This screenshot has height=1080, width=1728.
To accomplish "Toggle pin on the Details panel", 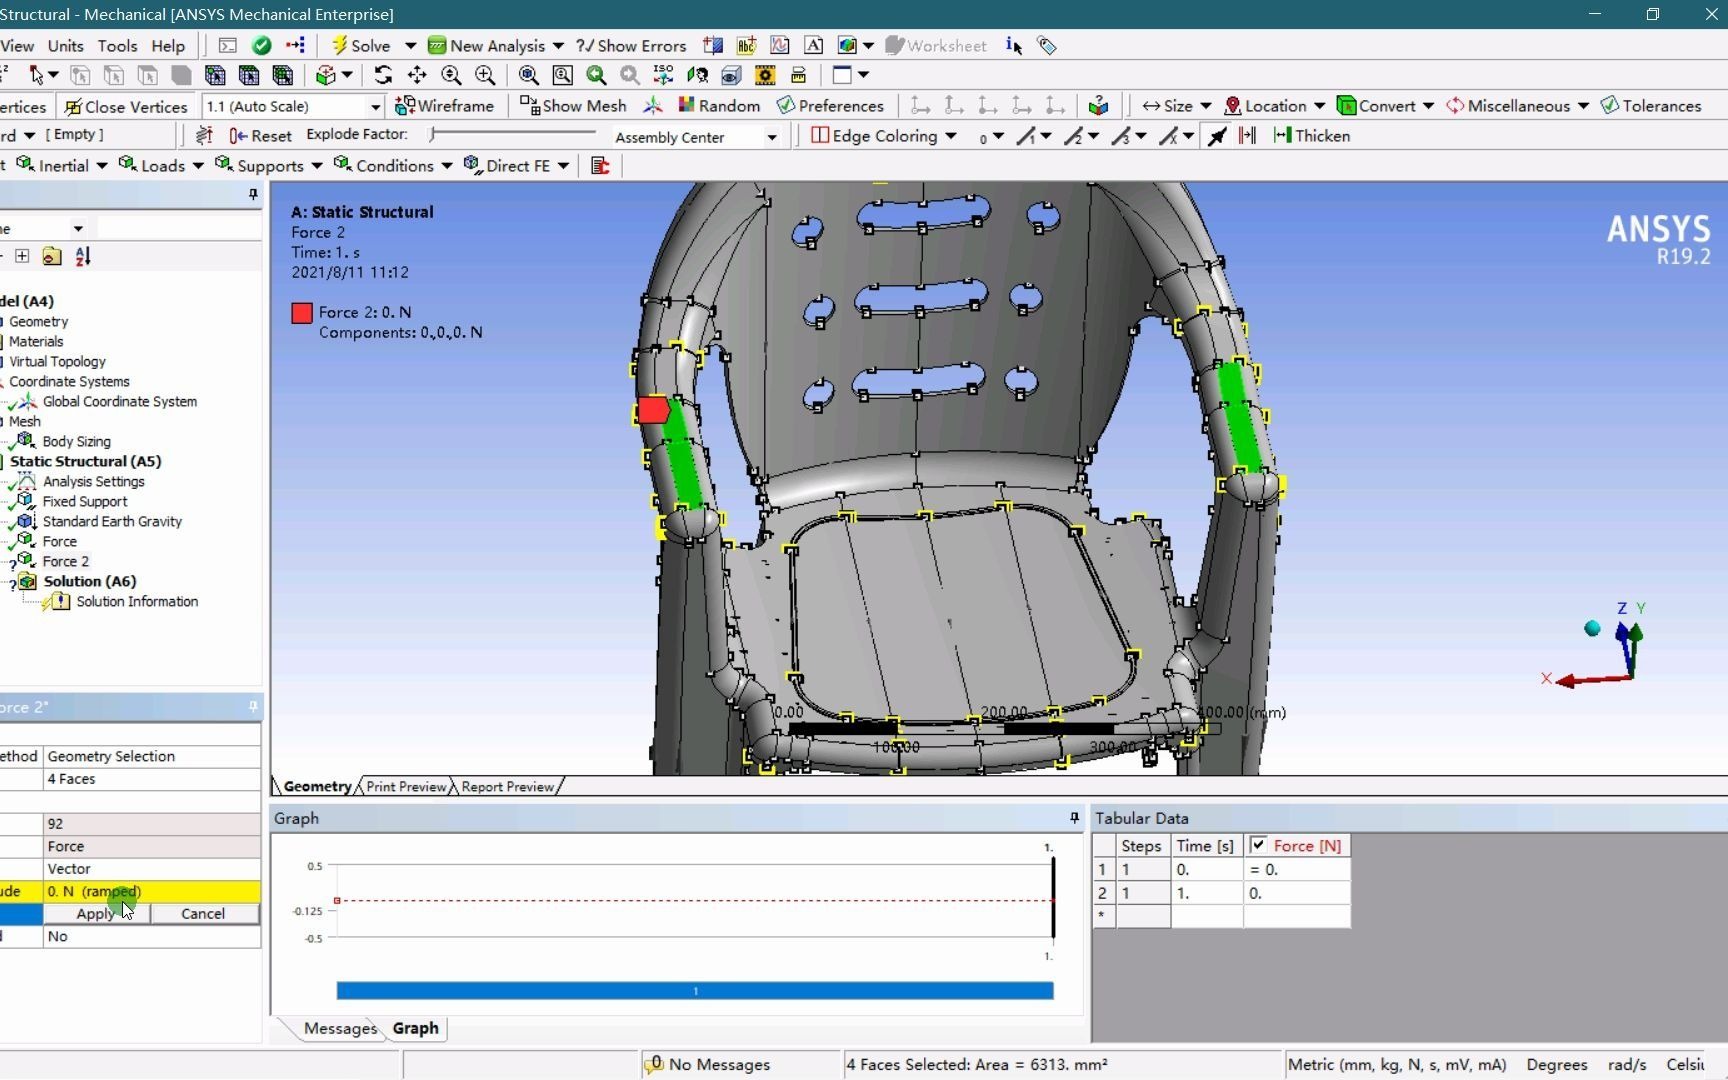I will (253, 706).
